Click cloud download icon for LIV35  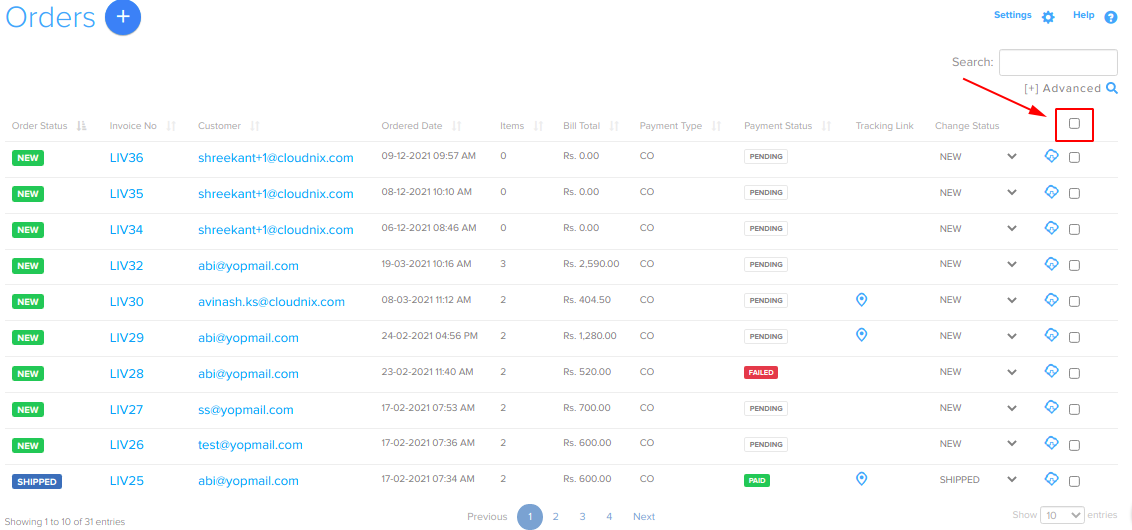(x=1052, y=192)
